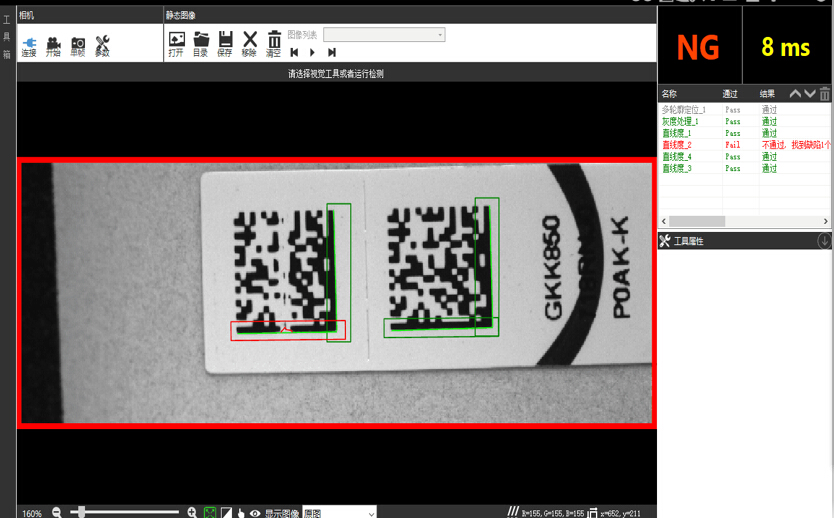
Task: Save the image using 保存 icon
Action: pyautogui.click(x=225, y=44)
